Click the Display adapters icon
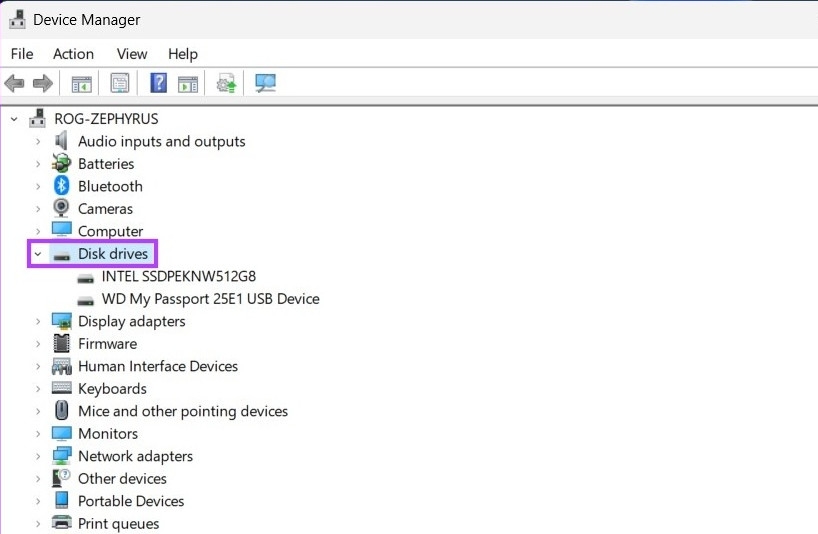Screen dimensions: 818x534 tap(62, 321)
